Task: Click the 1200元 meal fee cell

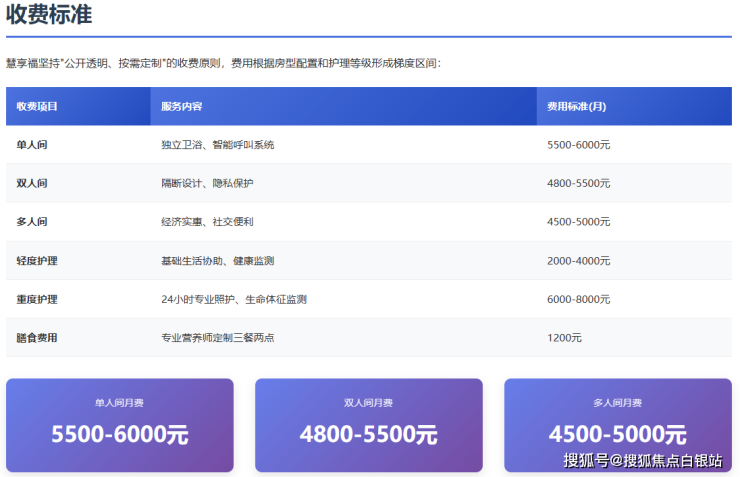Action: 564,338
